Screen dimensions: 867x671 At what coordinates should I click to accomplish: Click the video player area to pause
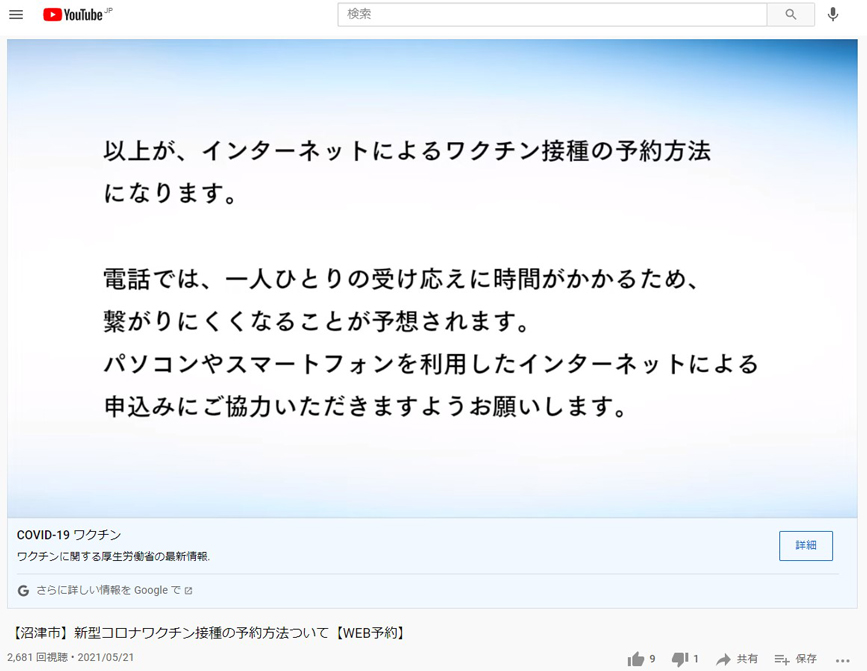coord(432,279)
